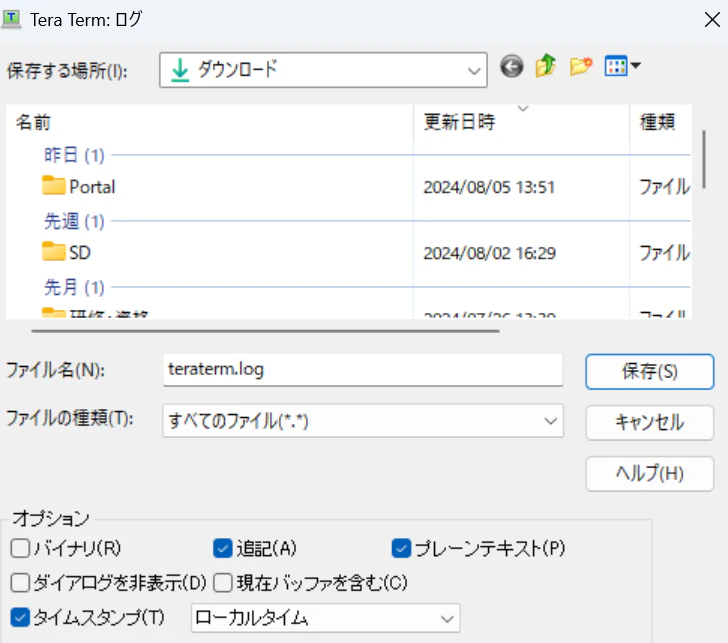This screenshot has width=728, height=643.
Task: Click the Portal folder icon
Action: pos(53,185)
